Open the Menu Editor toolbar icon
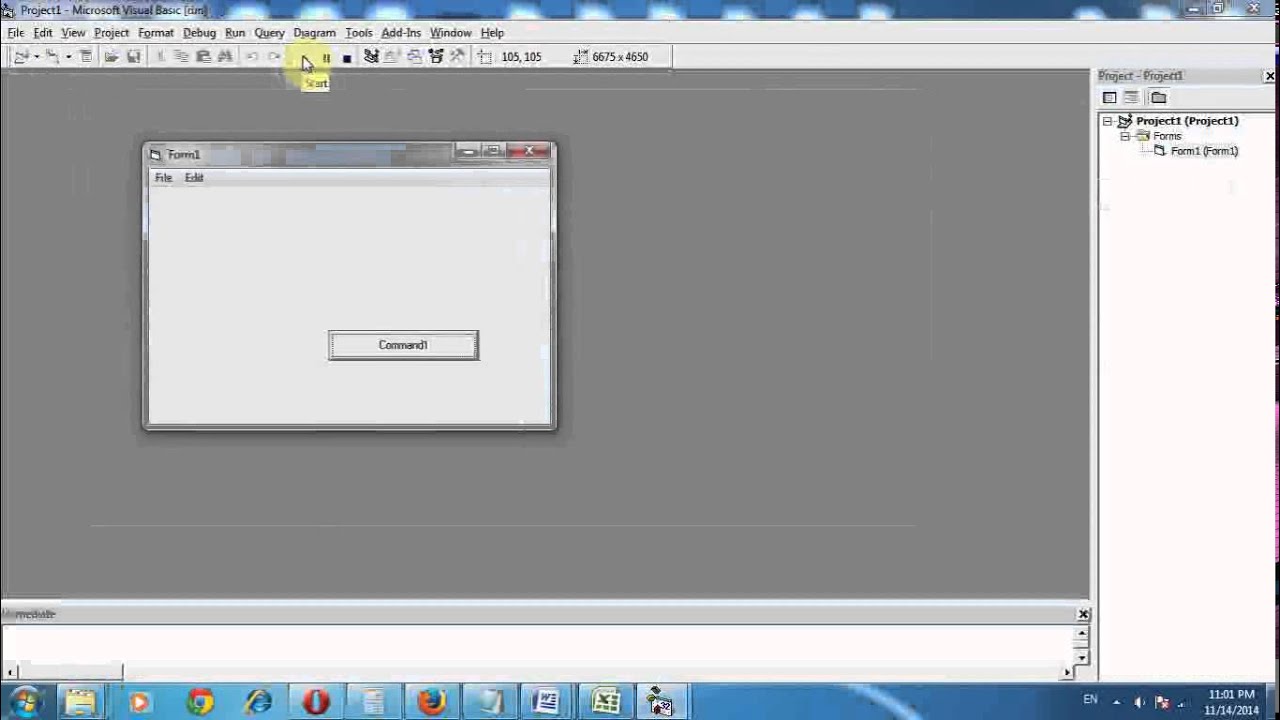This screenshot has width=1280, height=720. (86, 57)
